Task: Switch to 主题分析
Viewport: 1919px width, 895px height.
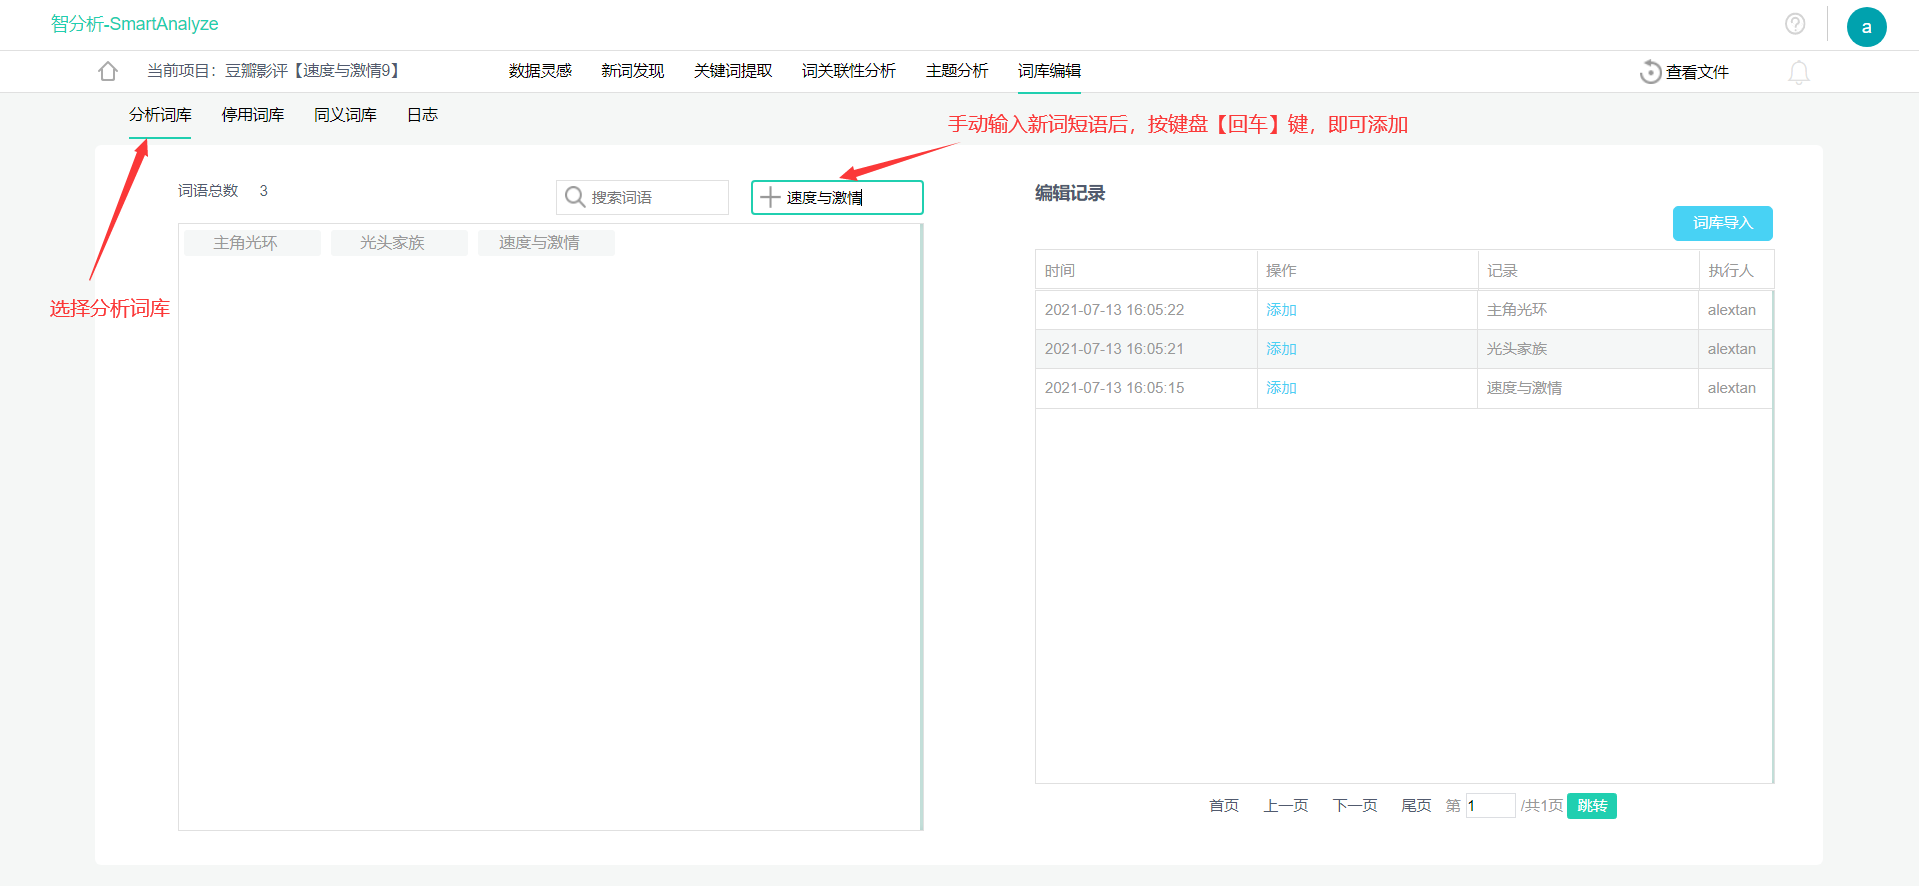Action: (957, 71)
